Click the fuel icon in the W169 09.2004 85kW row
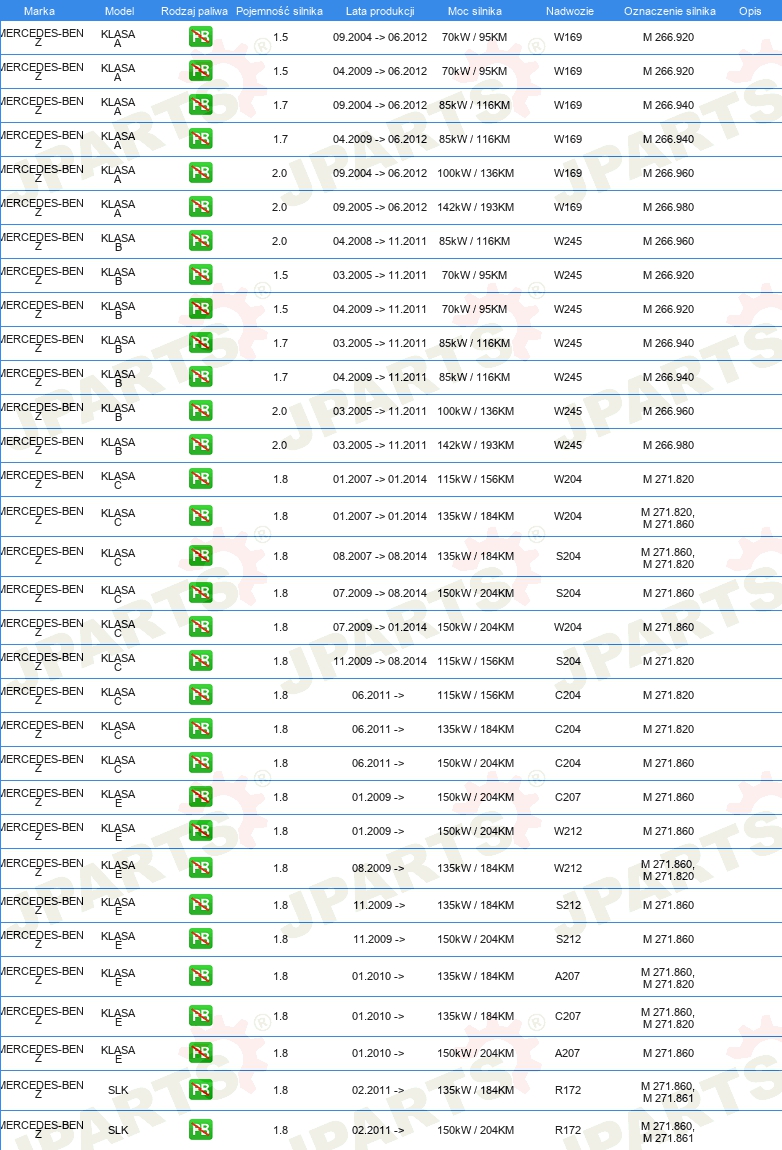The image size is (782, 1150). (x=200, y=105)
